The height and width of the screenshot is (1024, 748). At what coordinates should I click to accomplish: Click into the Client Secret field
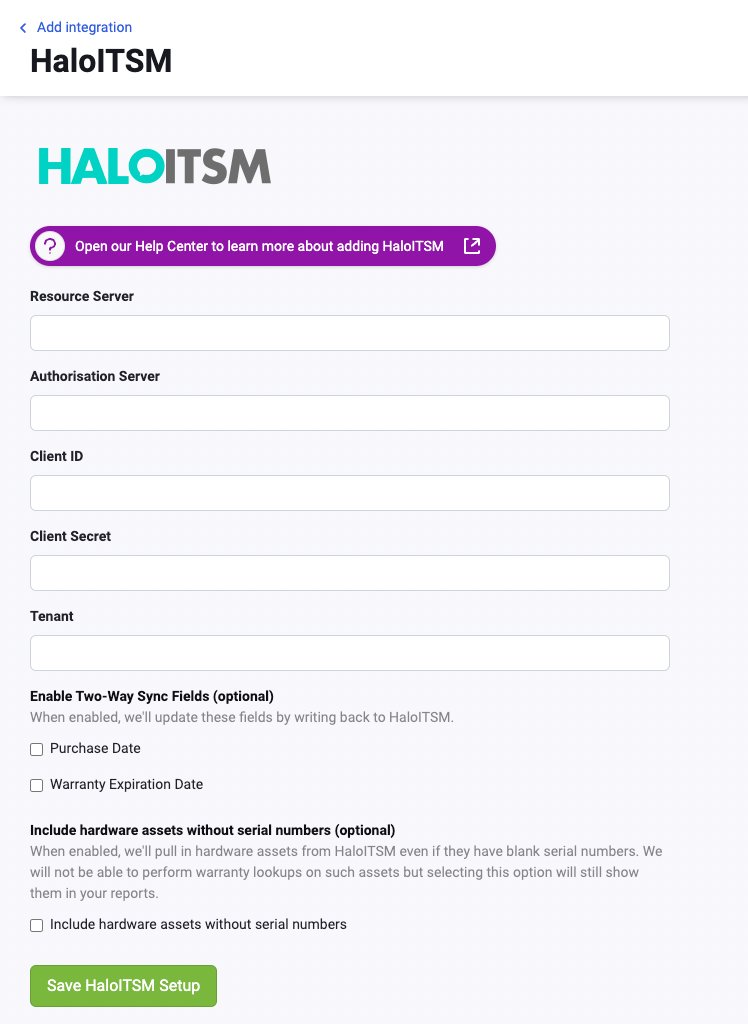[350, 573]
